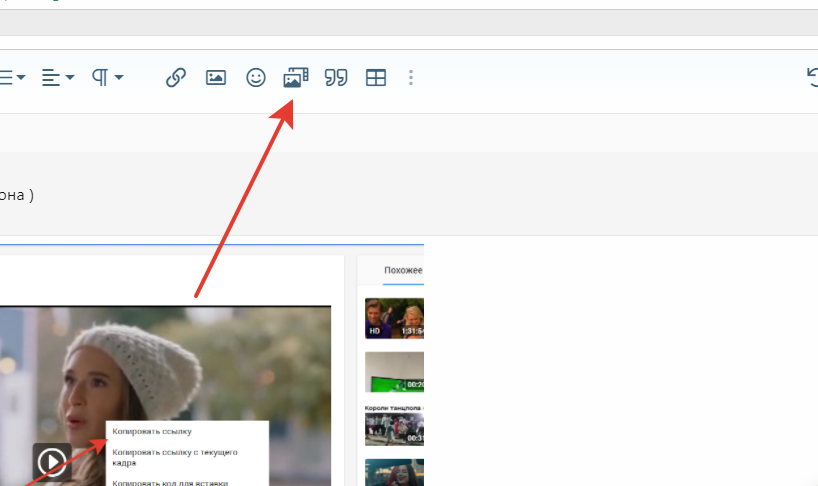Open the smilies emoji picker
This screenshot has width=818, height=486.
click(256, 78)
